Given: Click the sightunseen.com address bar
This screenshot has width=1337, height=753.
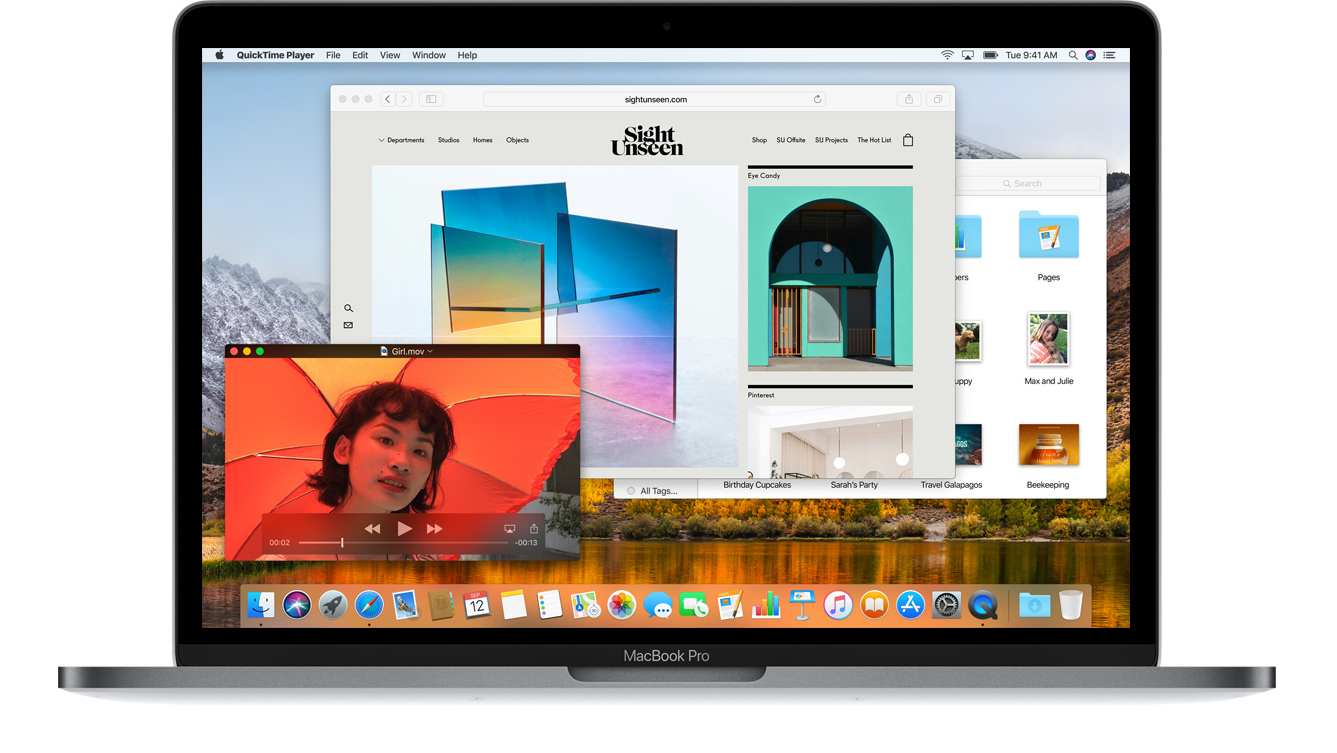Looking at the screenshot, I should coord(655,99).
